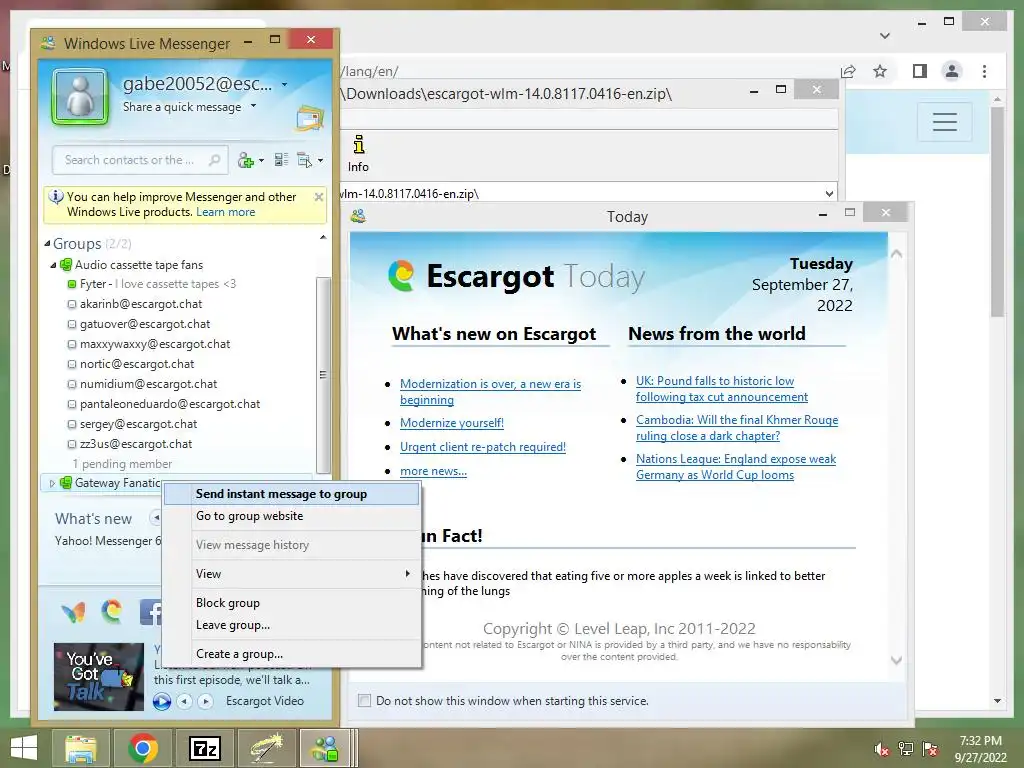Click the 1 pending member text
The width and height of the screenshot is (1024, 768).
click(122, 464)
